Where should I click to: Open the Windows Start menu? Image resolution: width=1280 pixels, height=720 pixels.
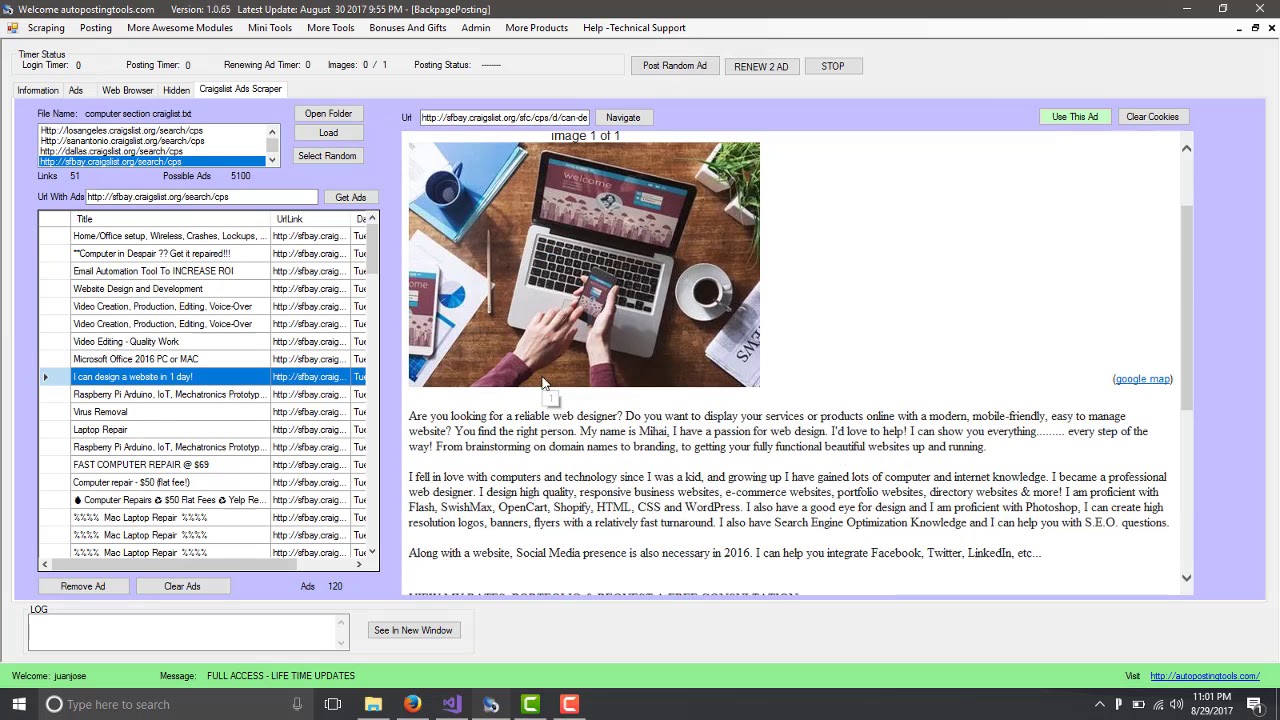(18, 704)
